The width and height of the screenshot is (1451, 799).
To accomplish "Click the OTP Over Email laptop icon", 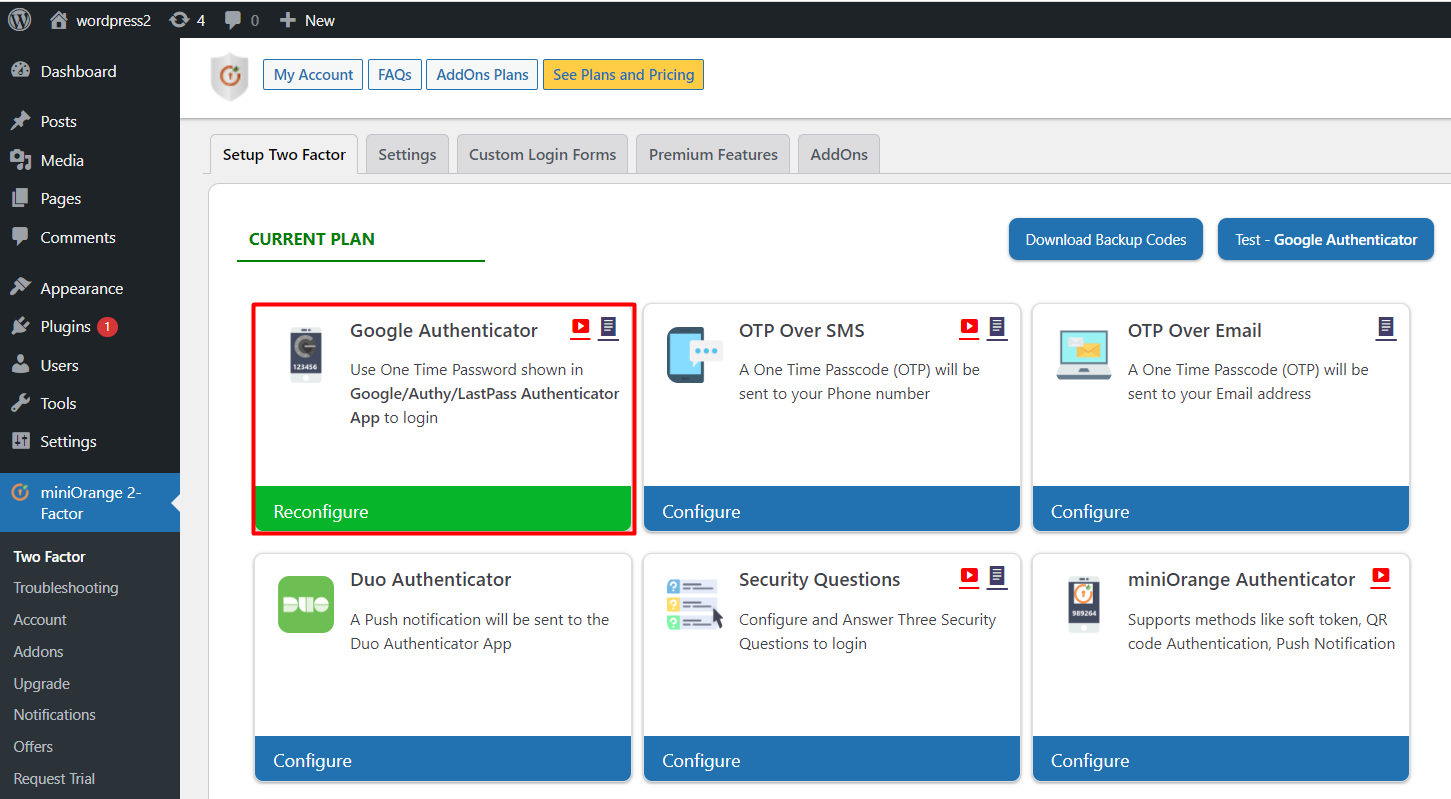I will [x=1083, y=355].
